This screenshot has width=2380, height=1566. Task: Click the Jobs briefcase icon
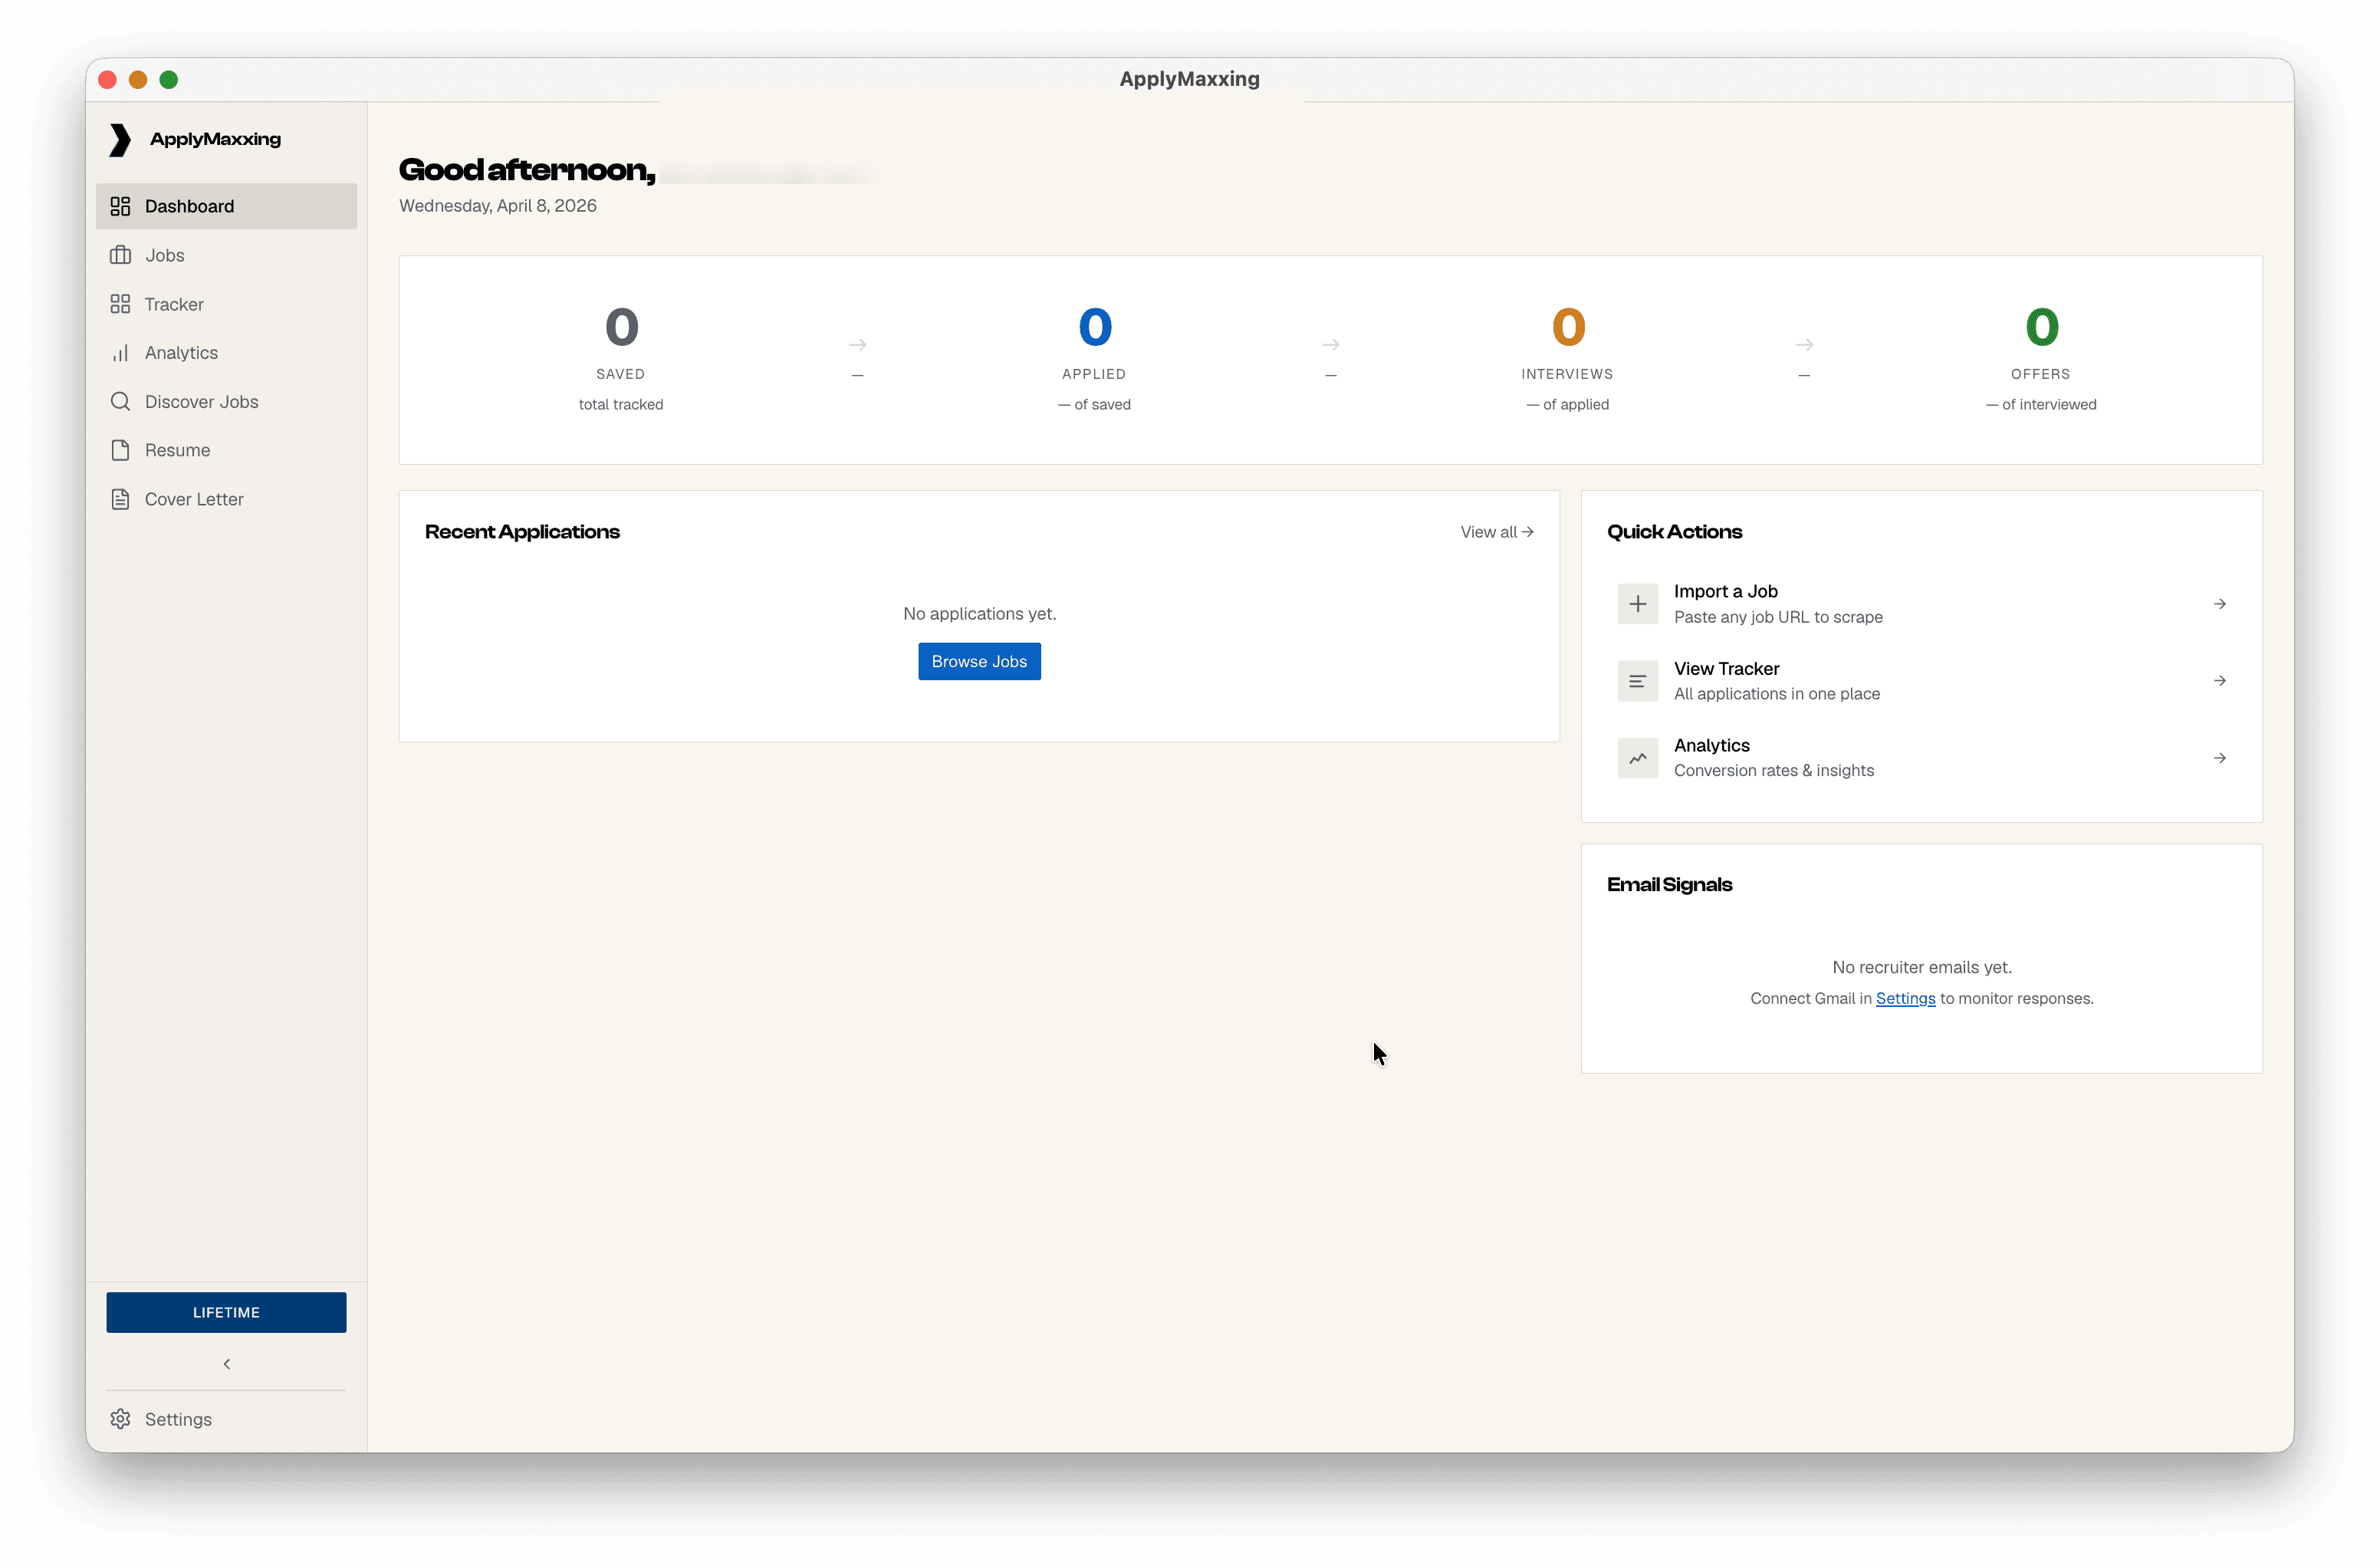coord(120,255)
